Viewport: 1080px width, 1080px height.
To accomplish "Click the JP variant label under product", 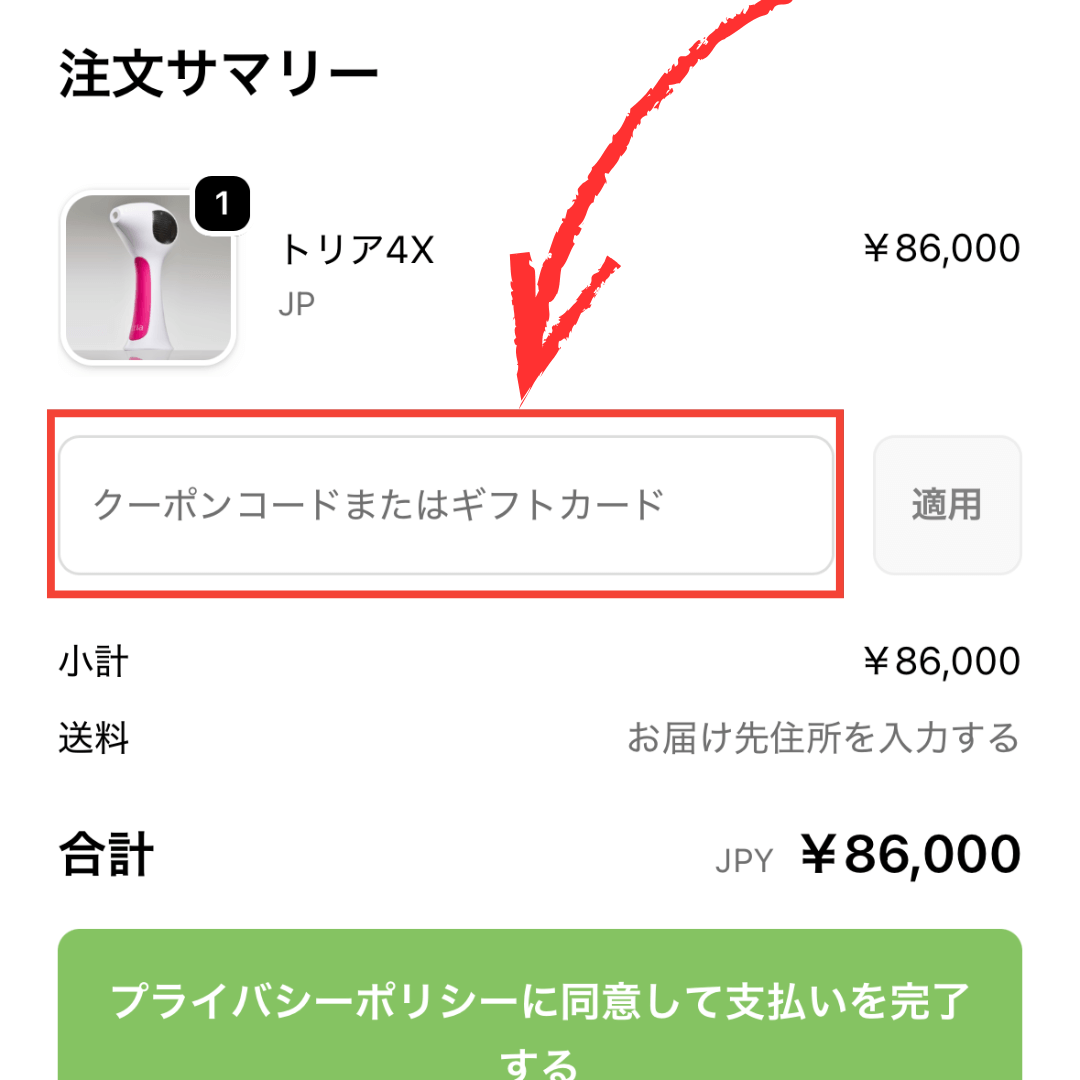I will pos(296,304).
